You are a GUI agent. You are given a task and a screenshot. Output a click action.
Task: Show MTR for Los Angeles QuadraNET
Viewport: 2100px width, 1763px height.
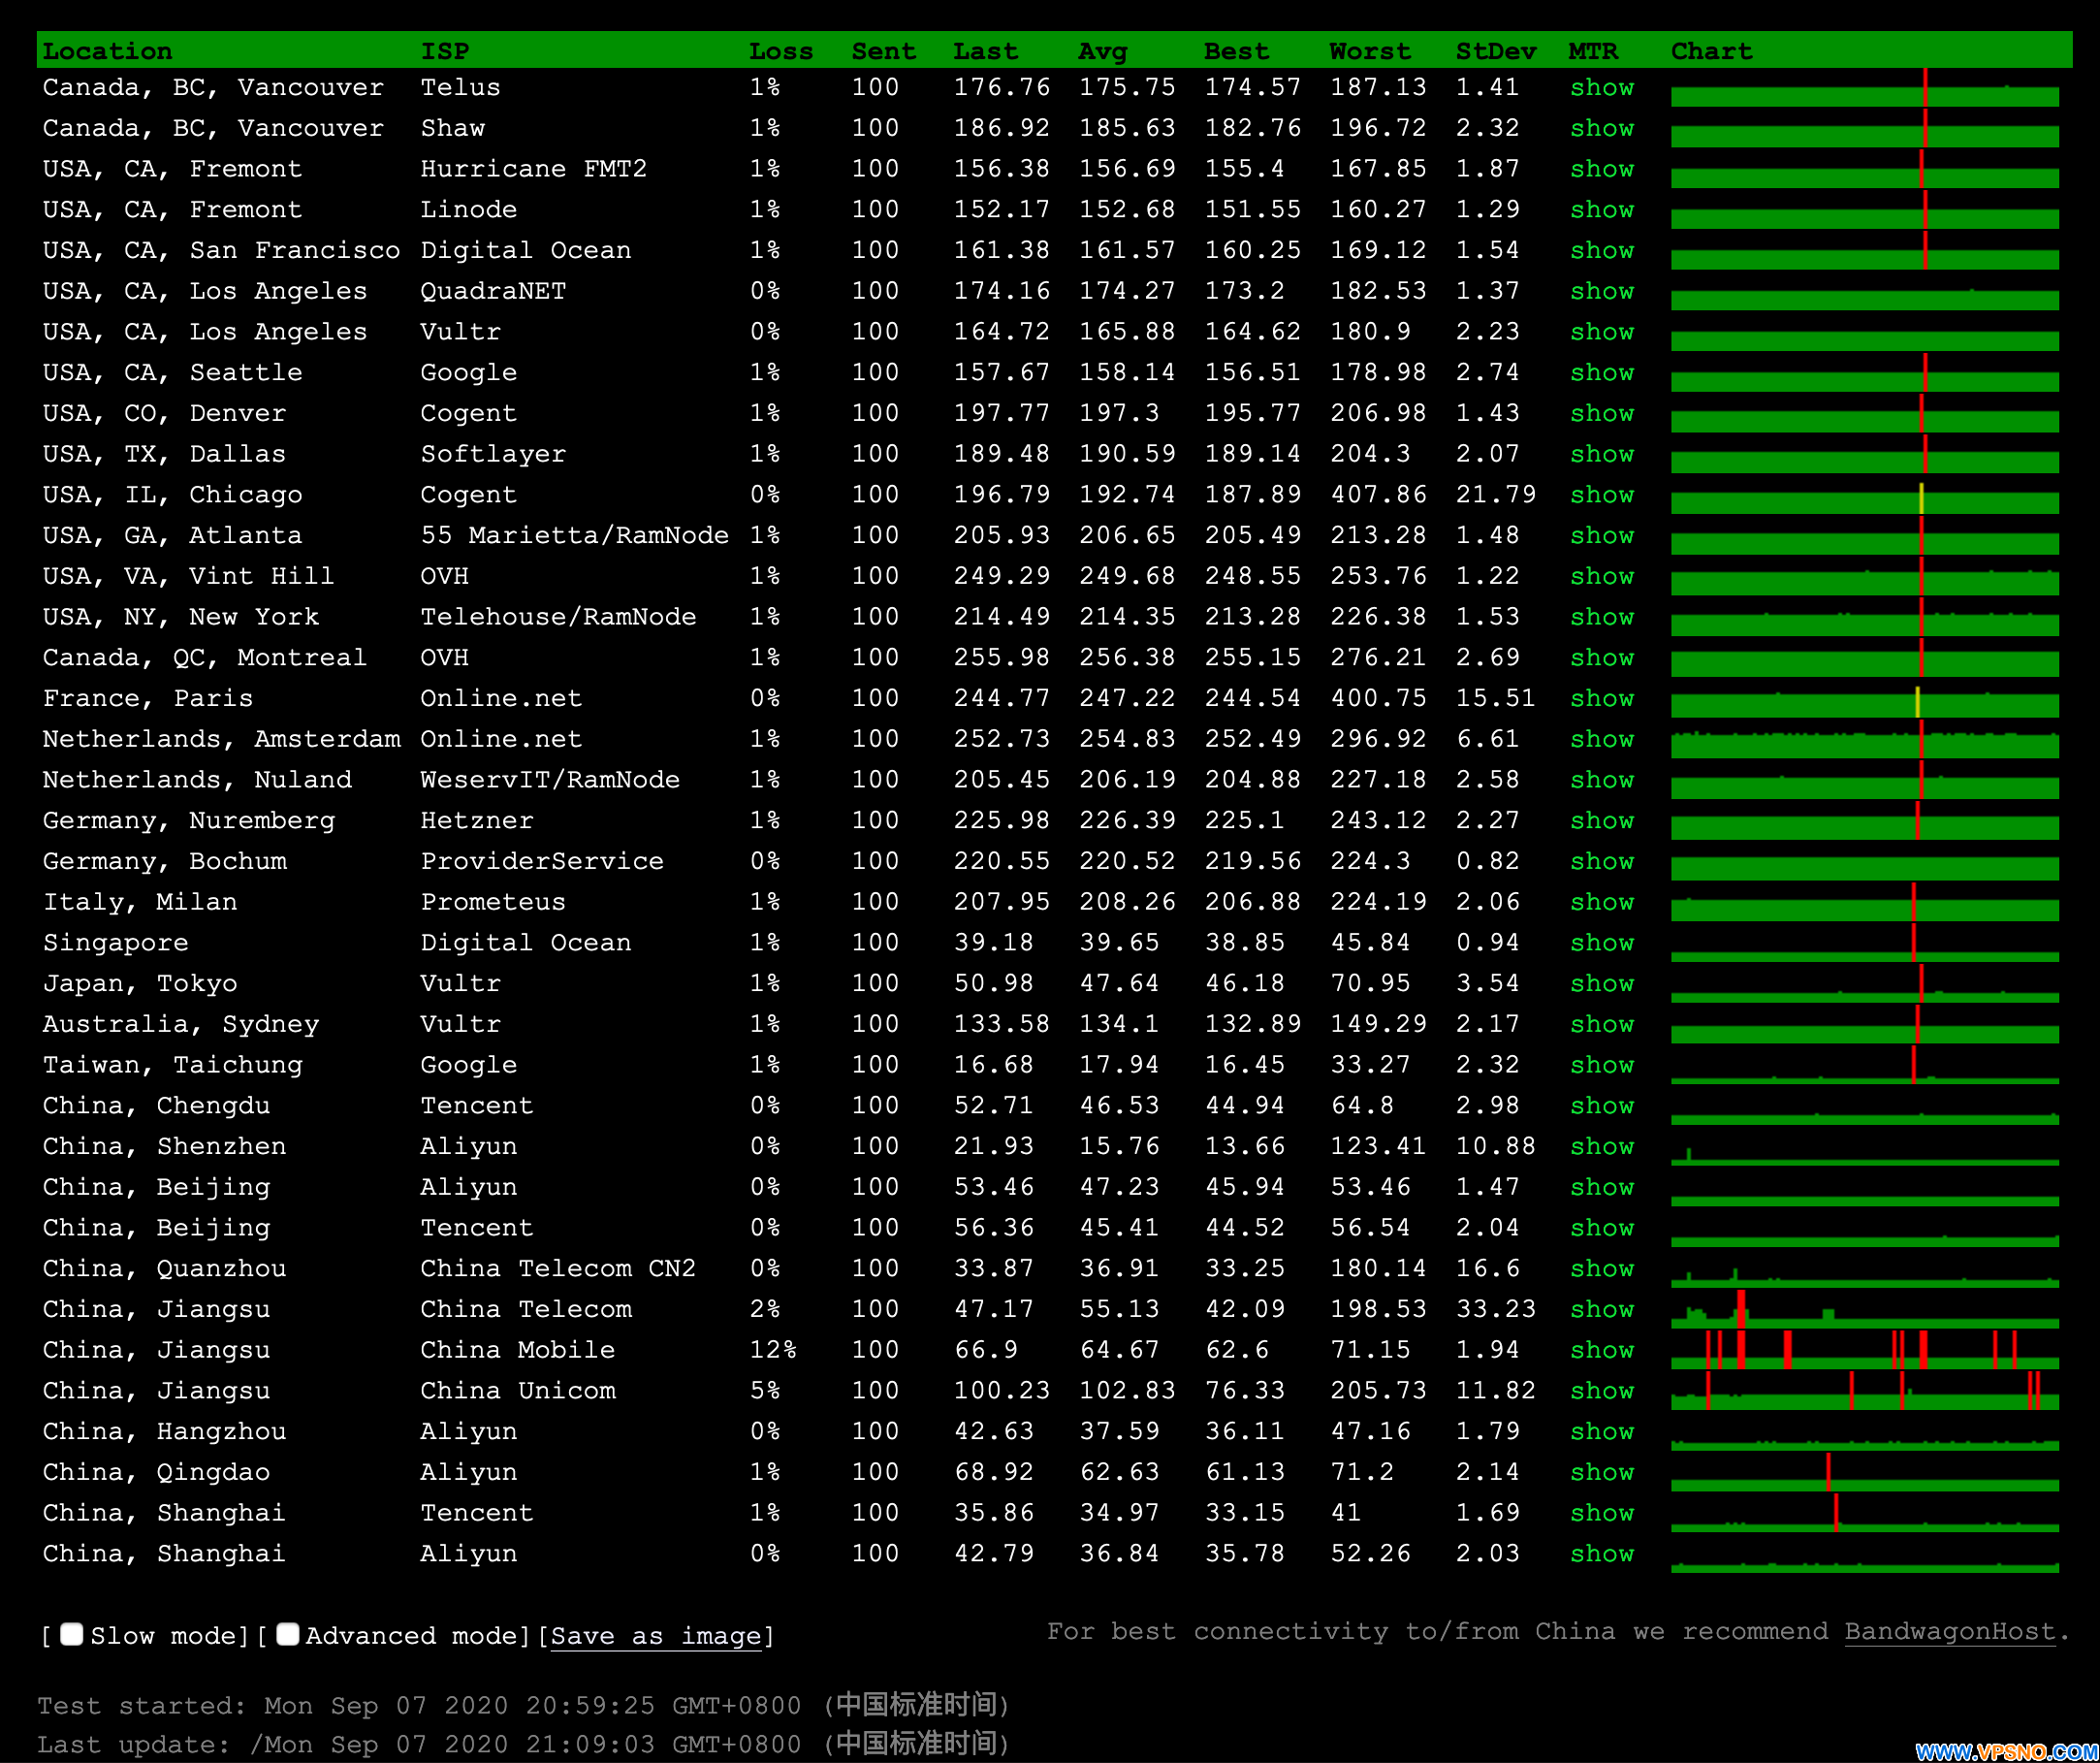coord(1602,292)
